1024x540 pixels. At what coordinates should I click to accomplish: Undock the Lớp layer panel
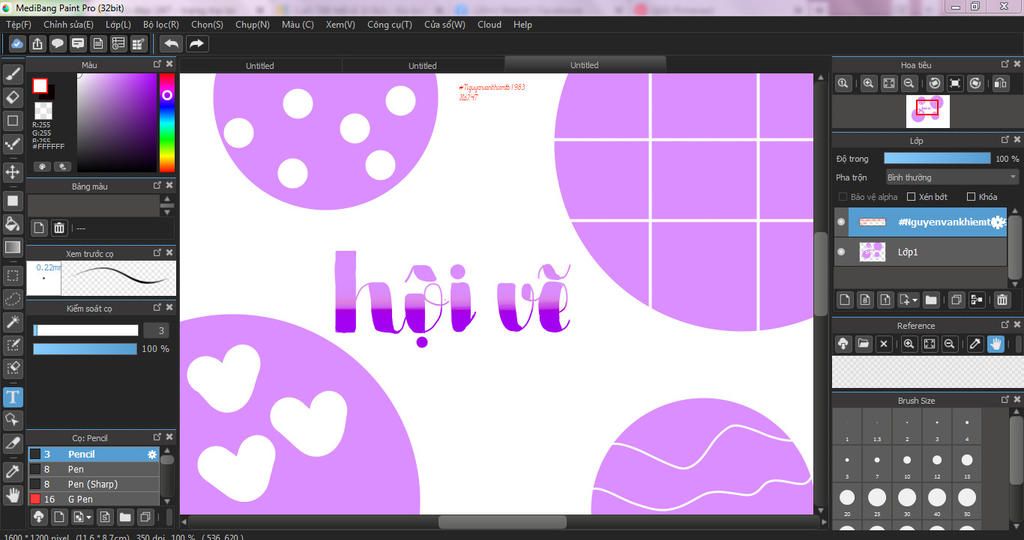point(1005,140)
